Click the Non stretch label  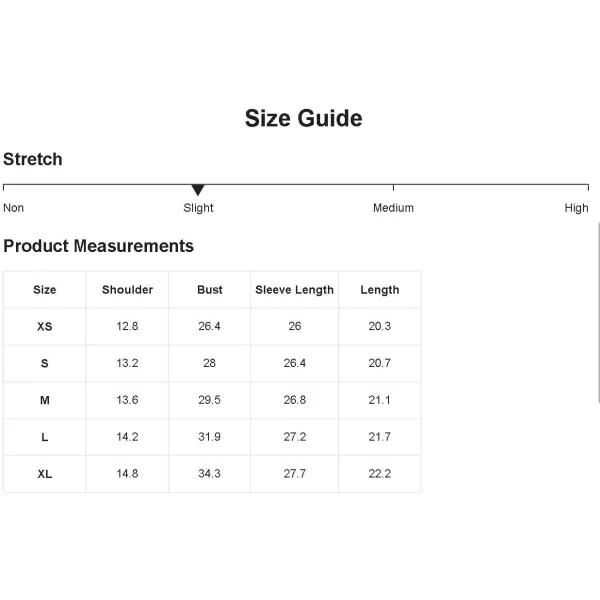pyautogui.click(x=13, y=208)
